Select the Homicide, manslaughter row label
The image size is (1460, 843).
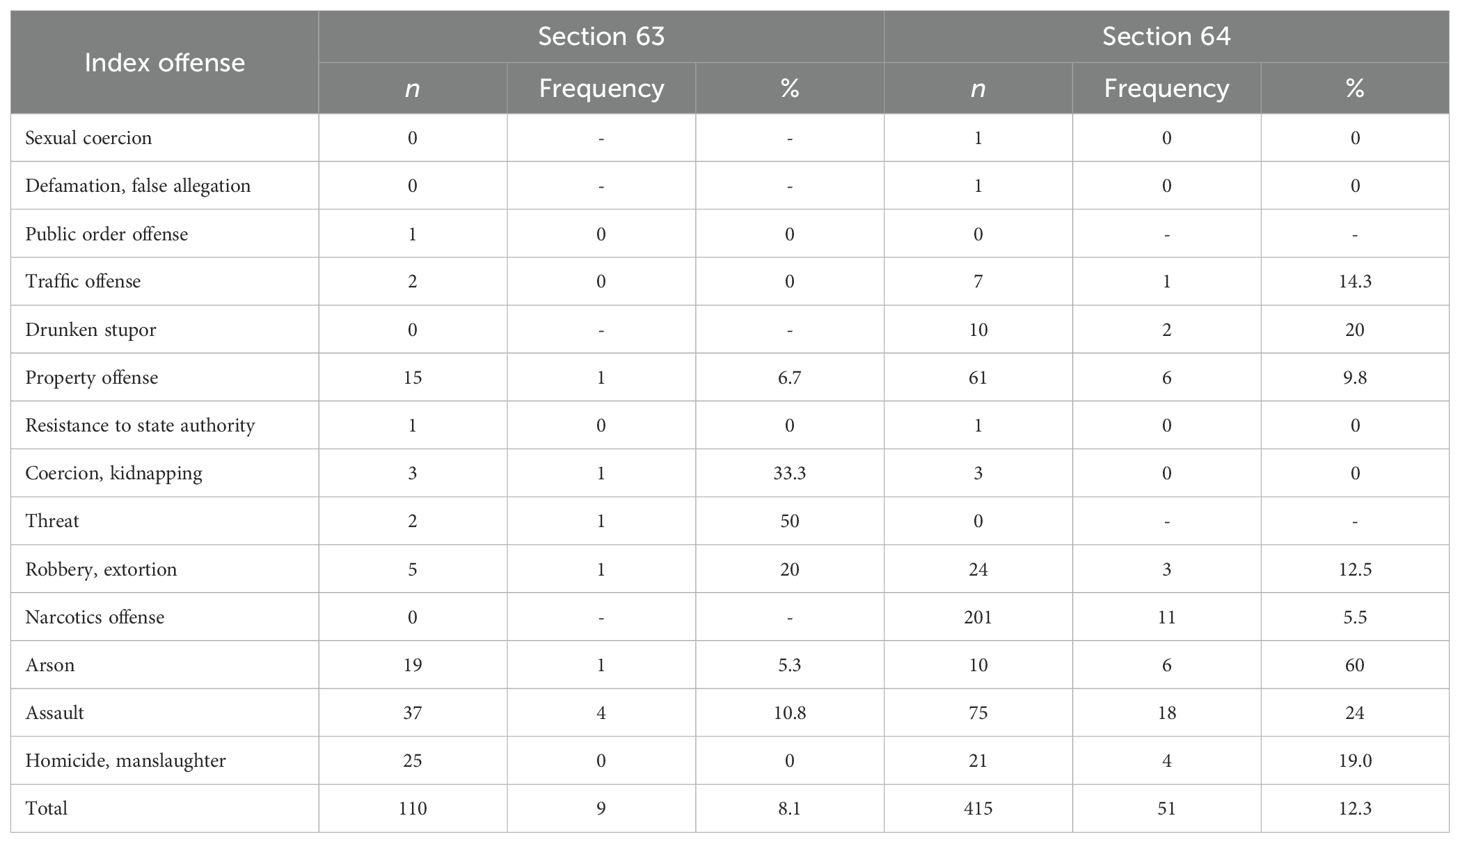tap(125, 761)
